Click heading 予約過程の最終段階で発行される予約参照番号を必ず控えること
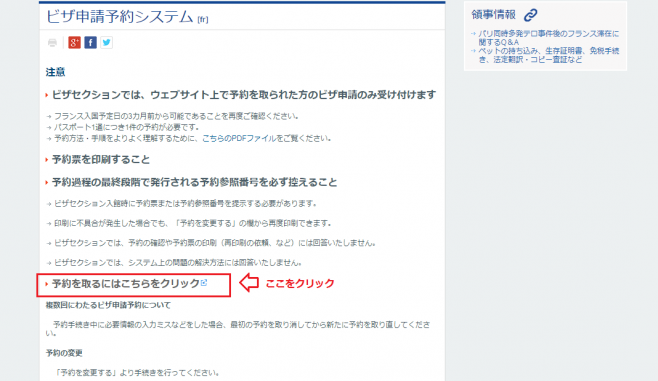The image size is (658, 381). (194, 183)
